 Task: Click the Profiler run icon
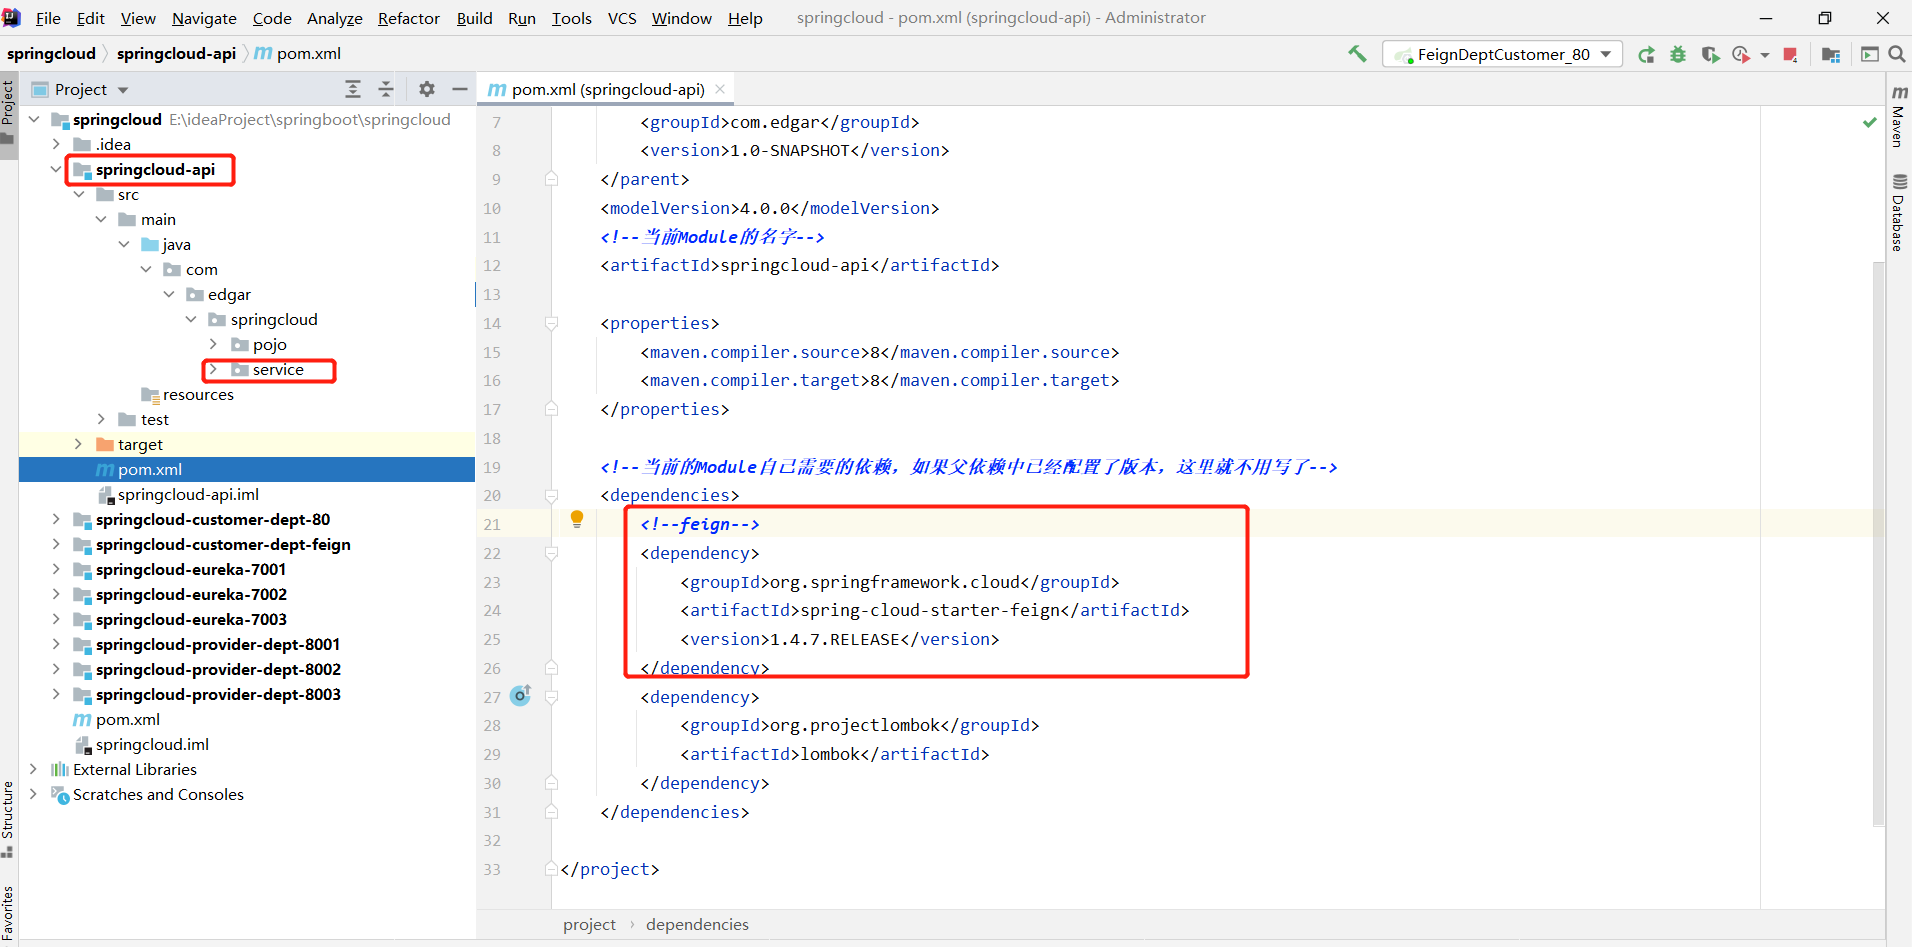tap(1741, 54)
